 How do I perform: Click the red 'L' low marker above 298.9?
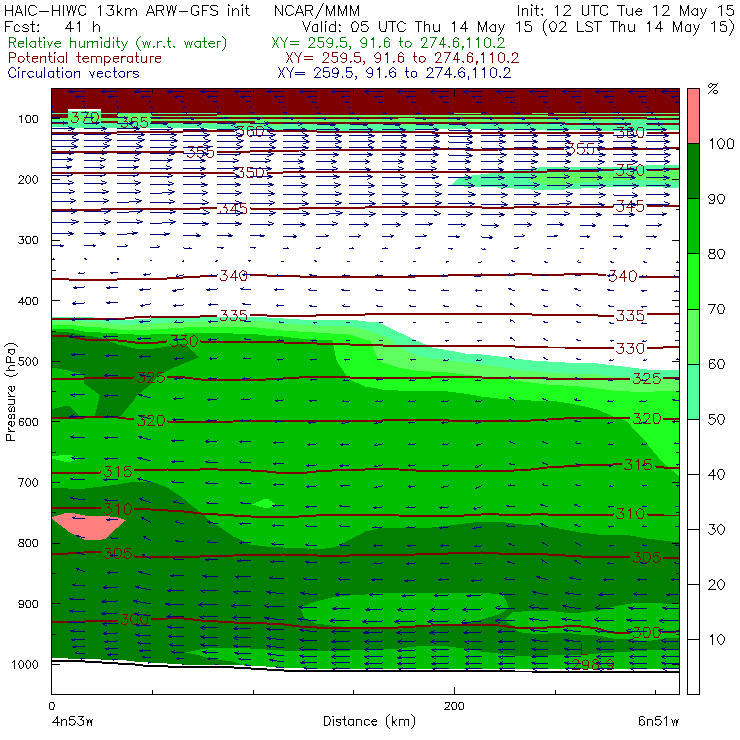583,650
